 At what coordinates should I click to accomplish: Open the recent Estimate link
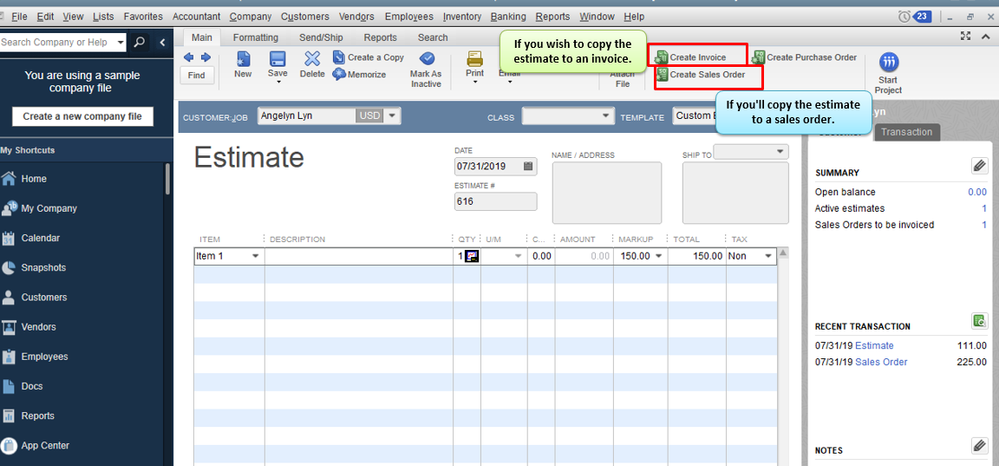point(874,346)
